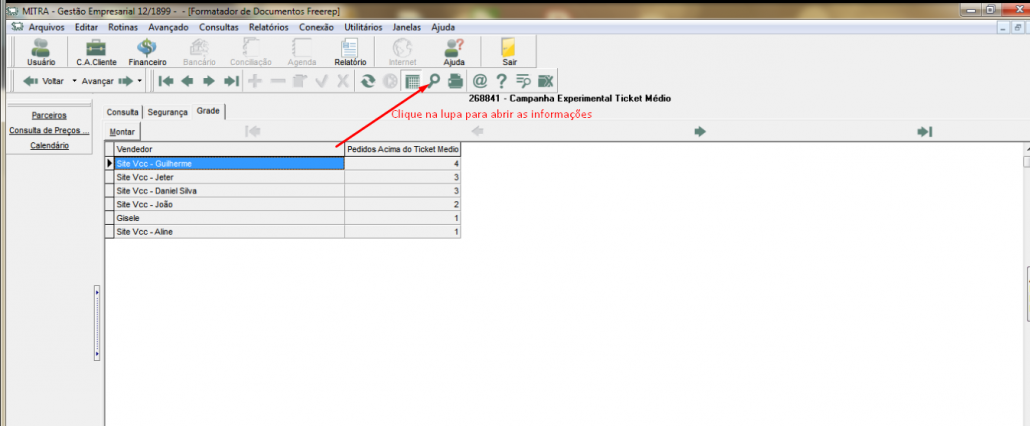Switch to the Segurança tab
Image resolution: width=1030 pixels, height=426 pixels.
coord(168,112)
